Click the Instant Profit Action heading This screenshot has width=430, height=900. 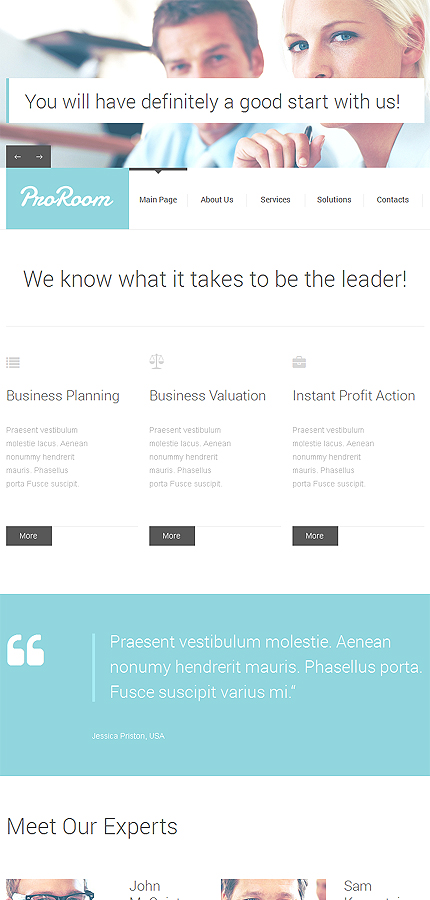point(354,395)
